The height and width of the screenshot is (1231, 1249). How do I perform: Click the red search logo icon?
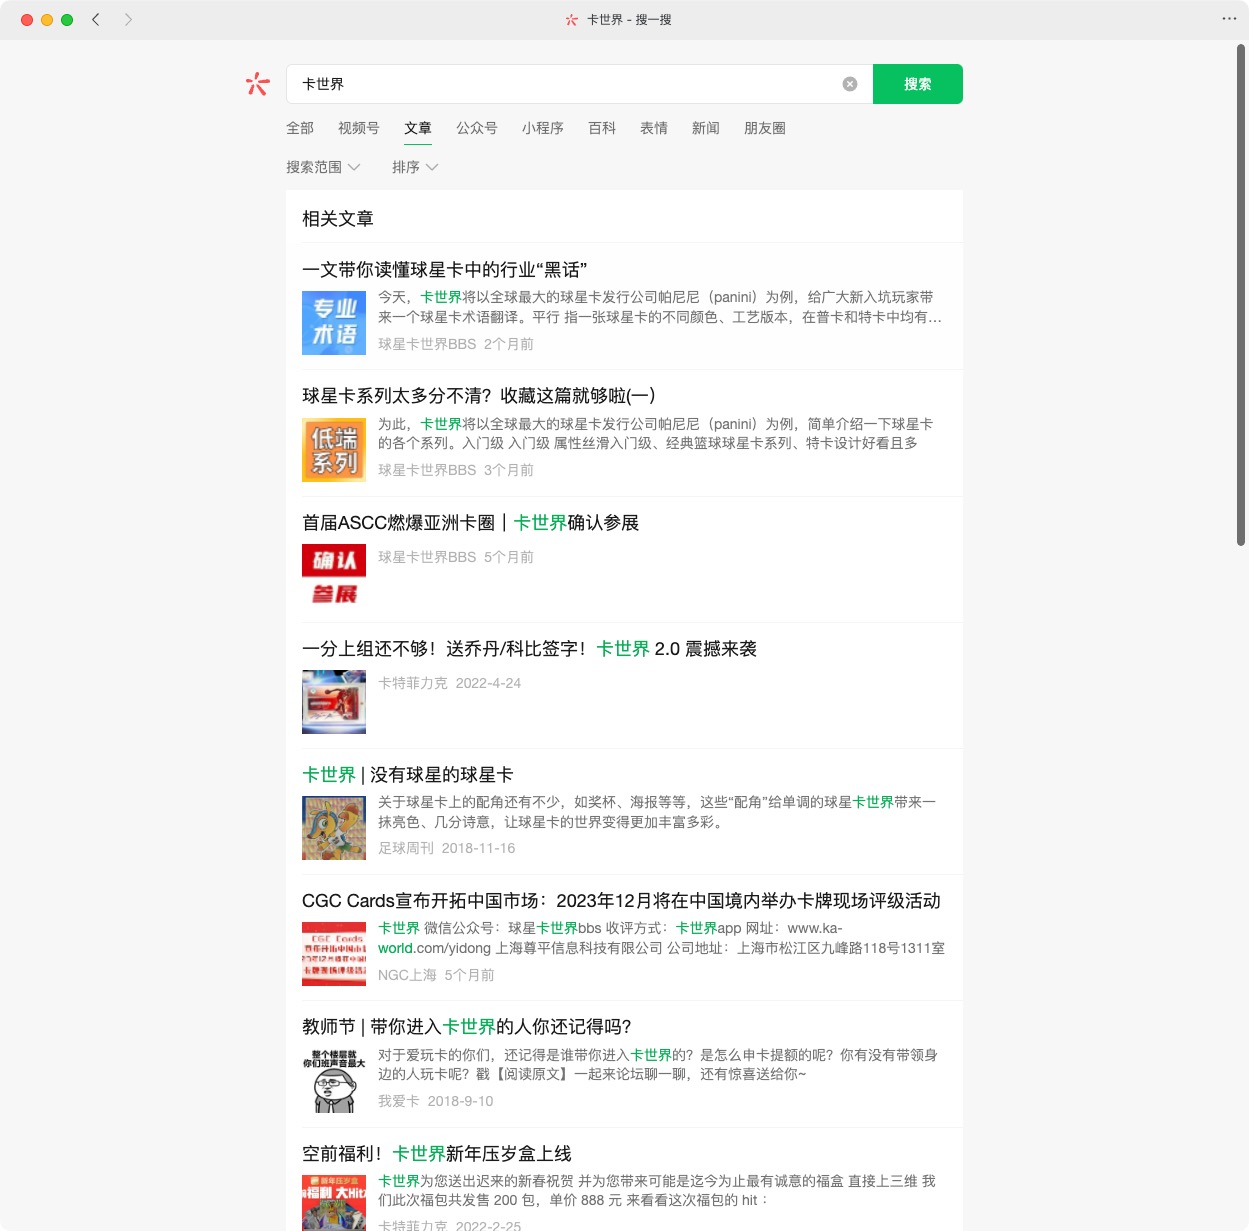coord(258,84)
